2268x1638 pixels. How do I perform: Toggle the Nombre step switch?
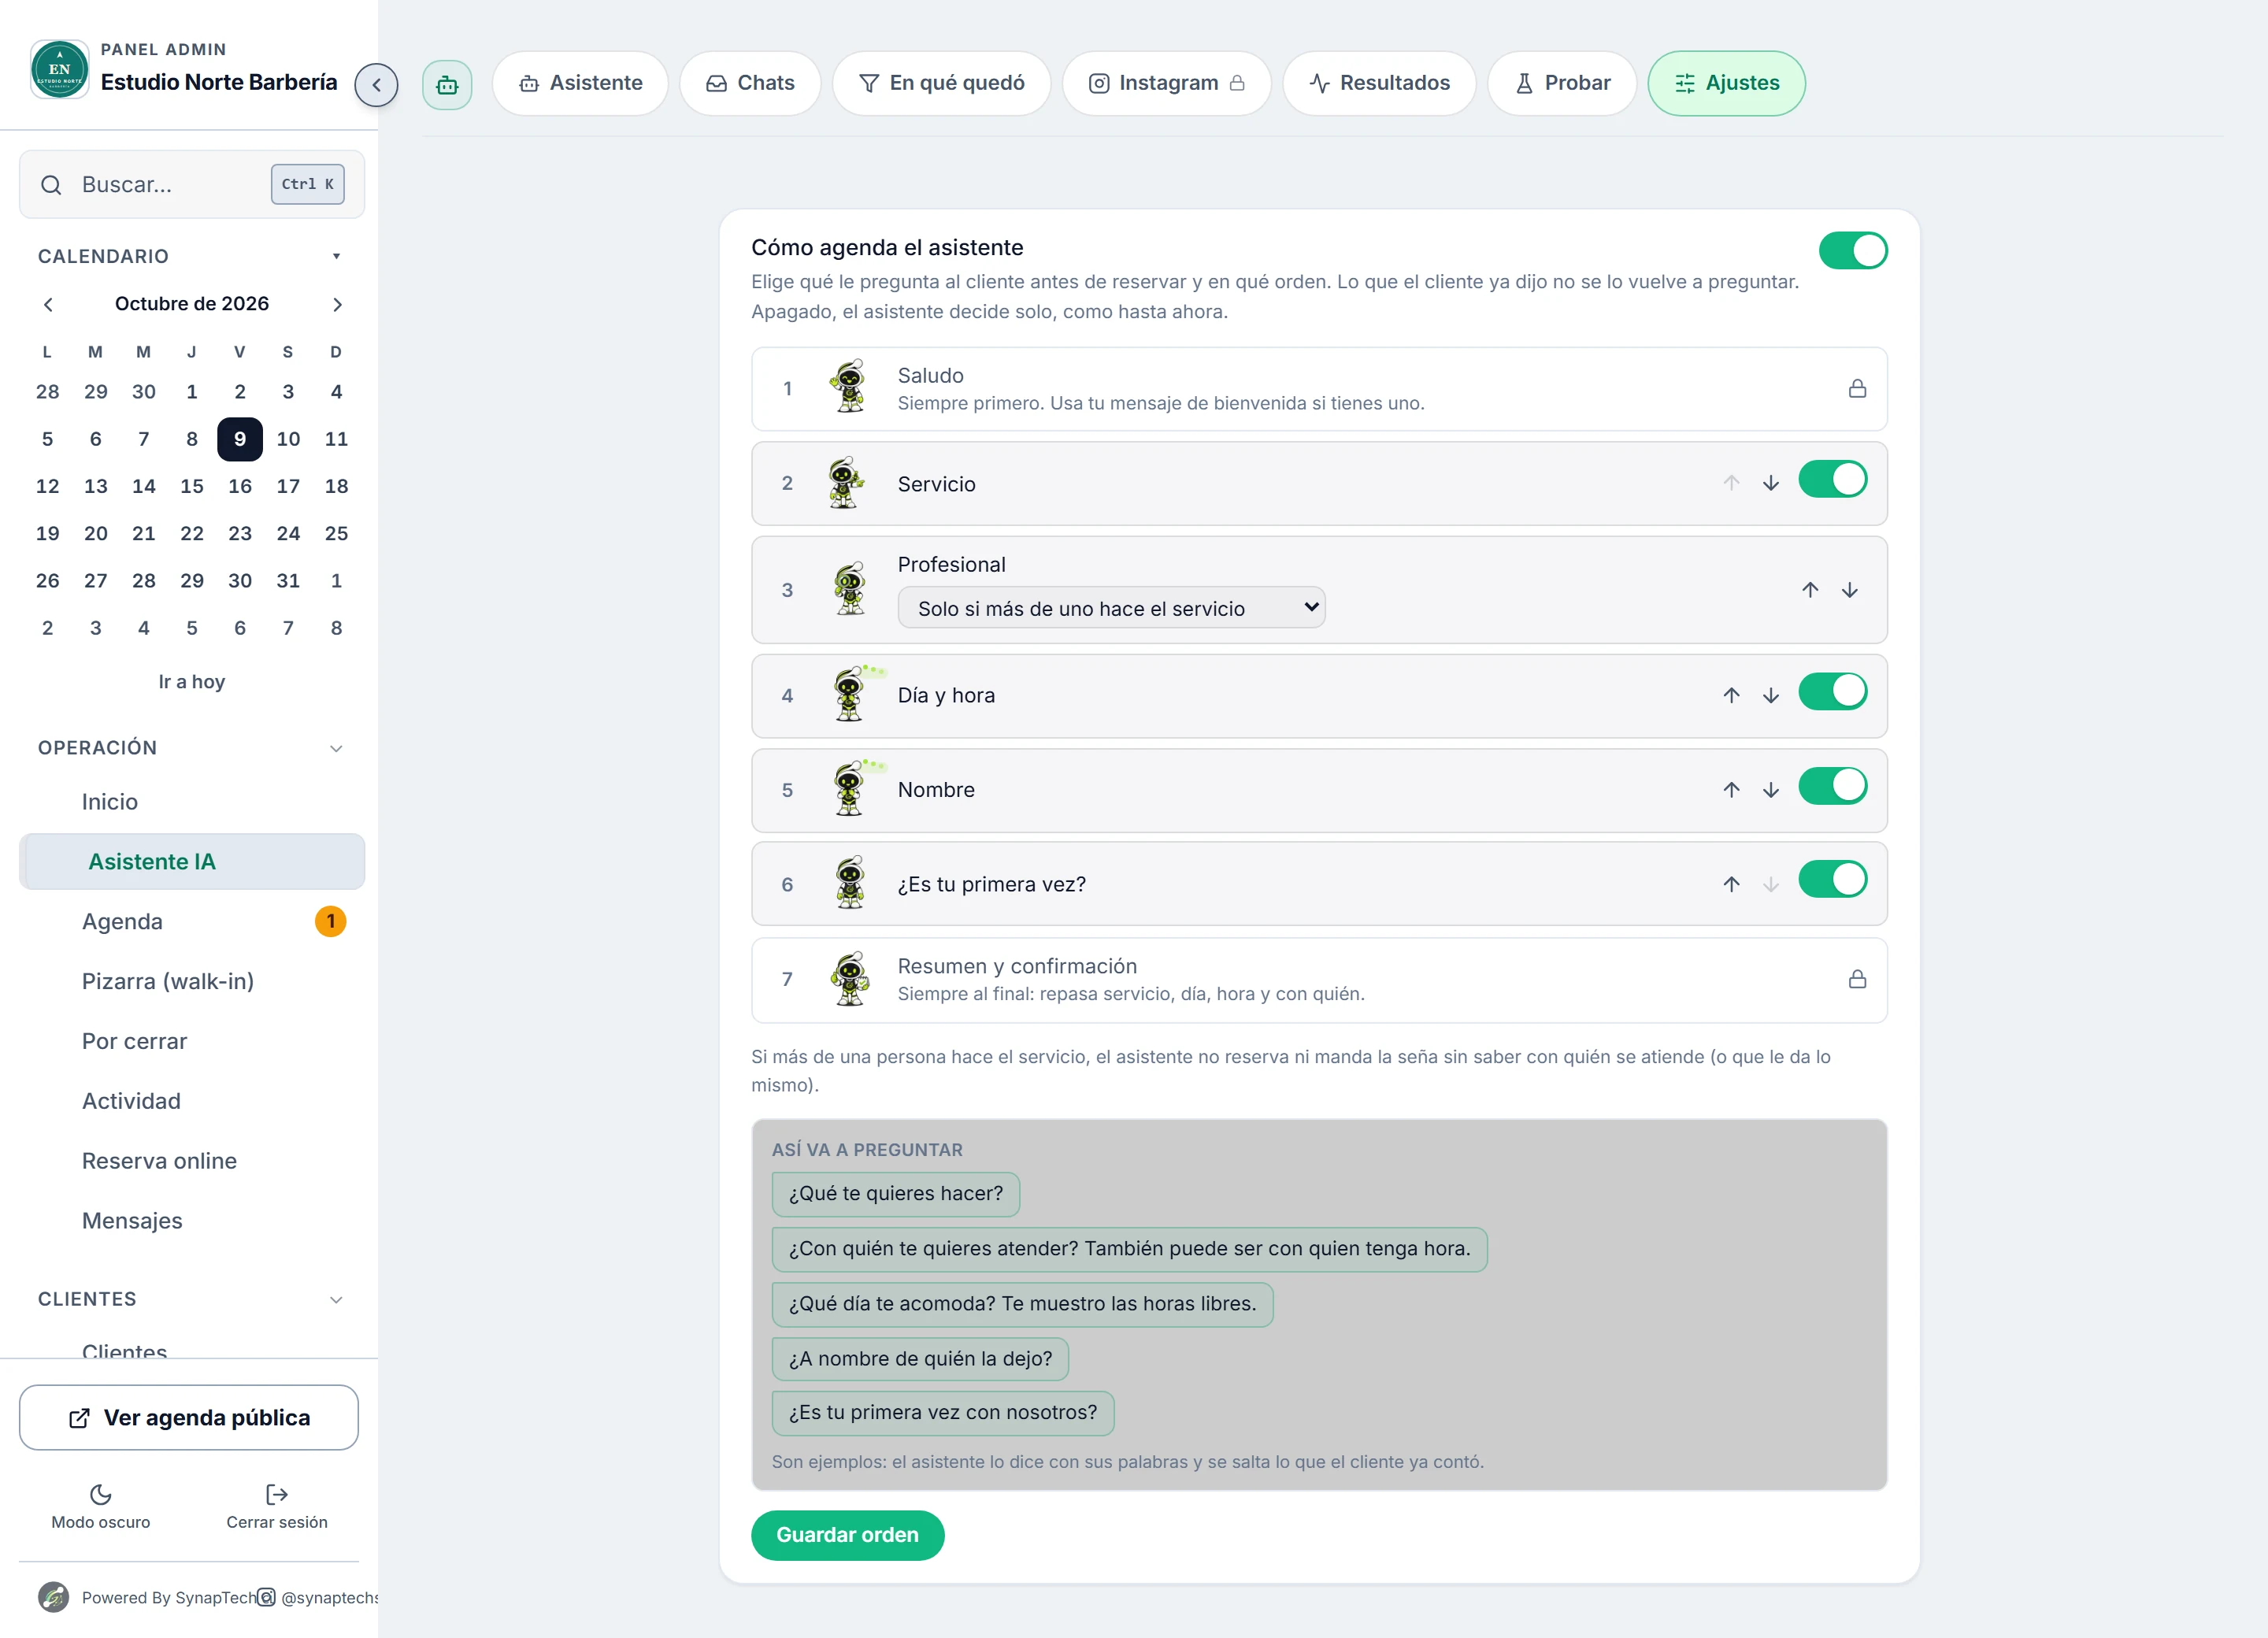(1832, 786)
